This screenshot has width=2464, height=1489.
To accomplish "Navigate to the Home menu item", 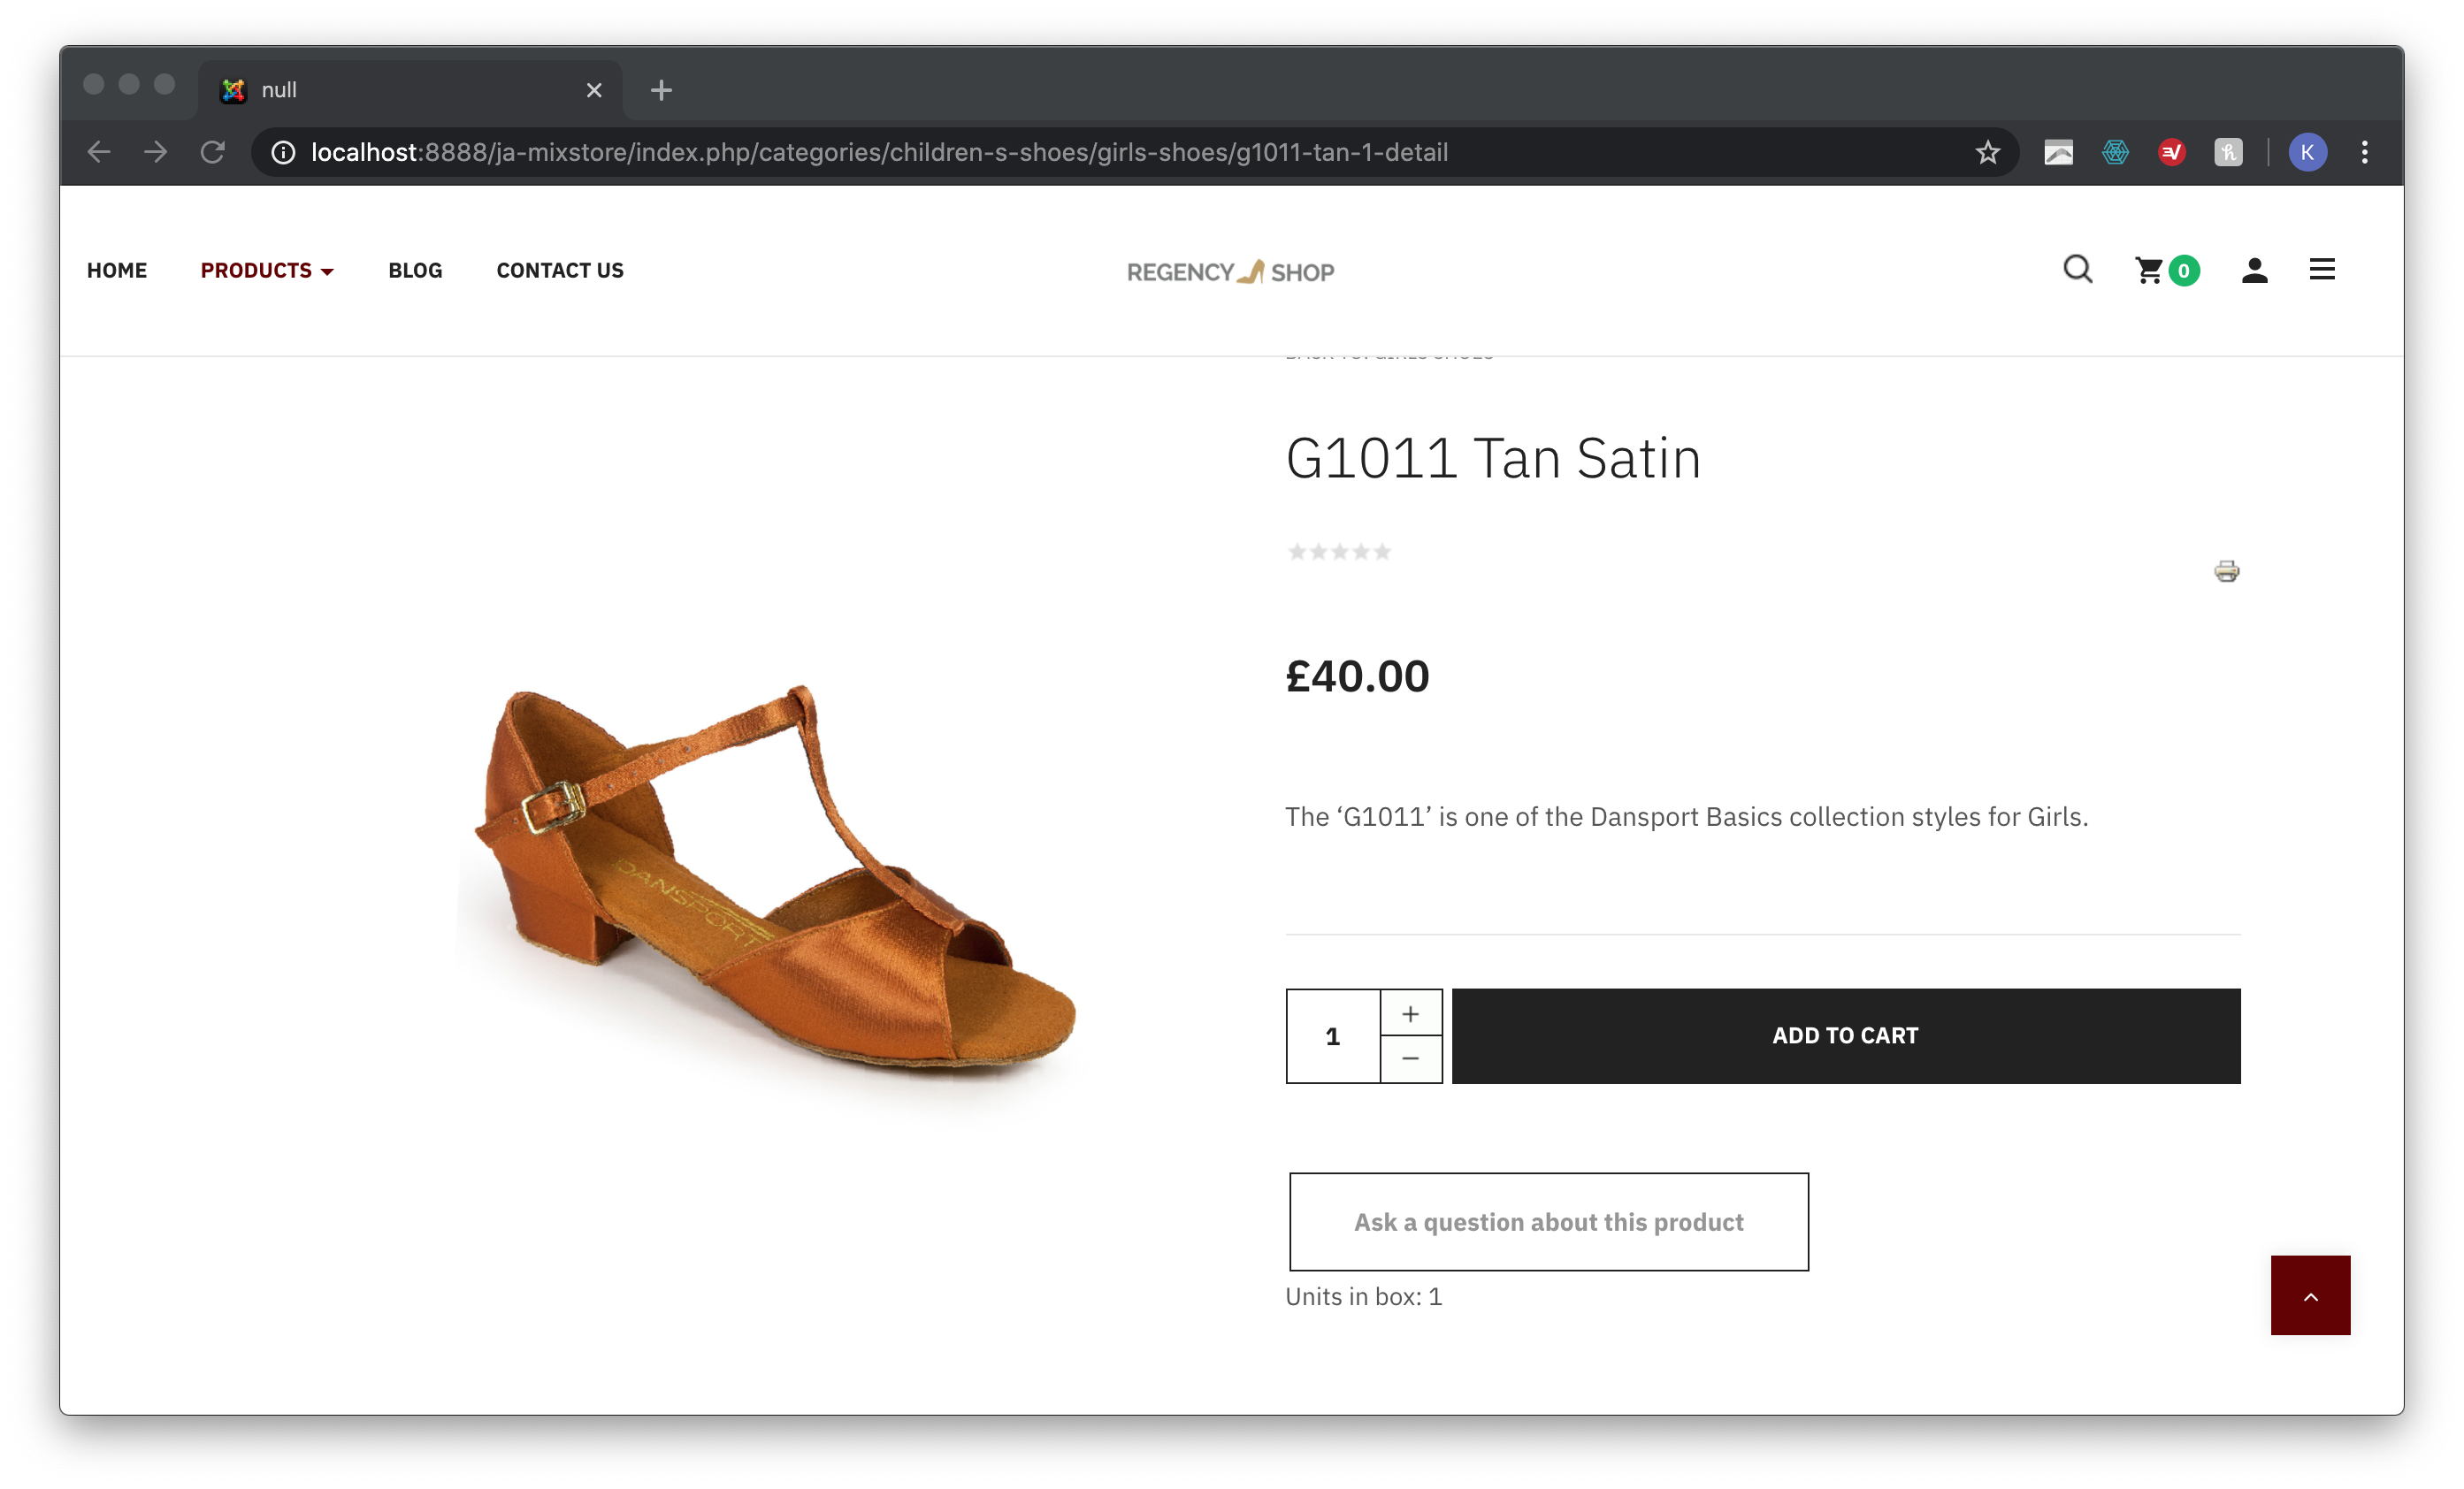I will click(117, 270).
